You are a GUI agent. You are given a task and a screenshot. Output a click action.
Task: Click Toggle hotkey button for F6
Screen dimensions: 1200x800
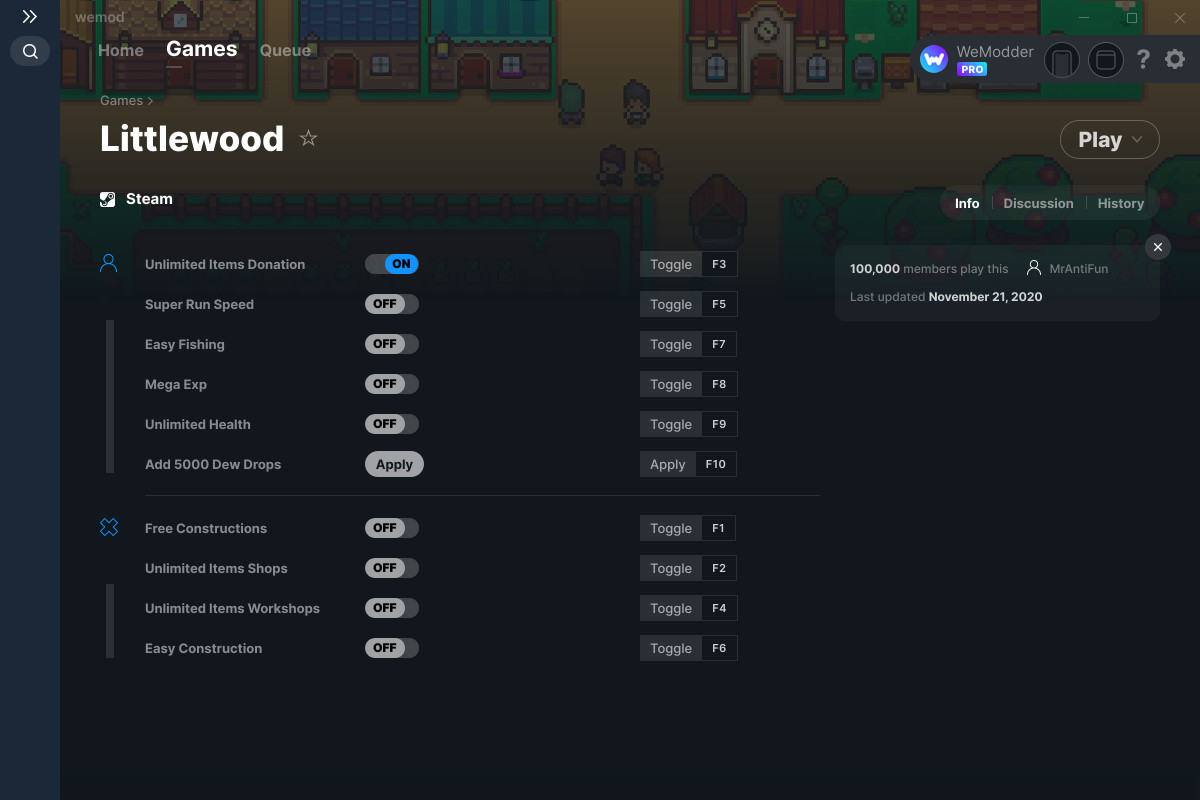click(688, 648)
